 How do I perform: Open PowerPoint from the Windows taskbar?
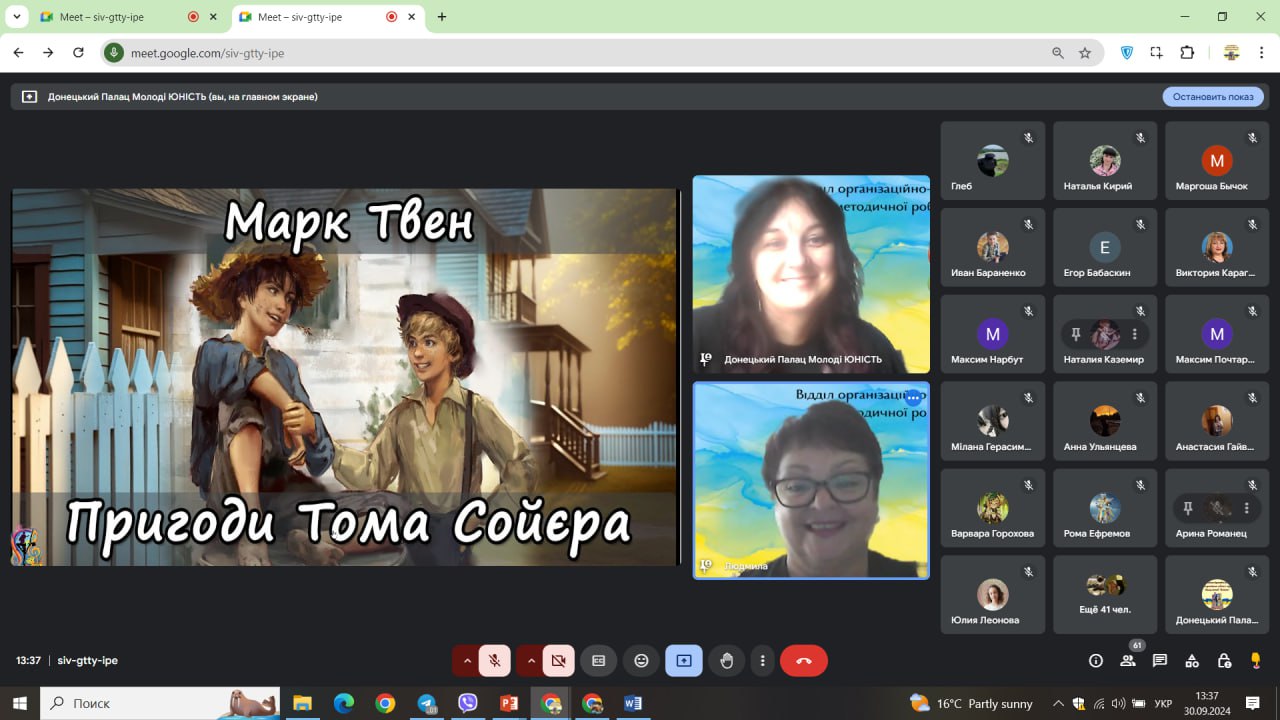tap(509, 703)
